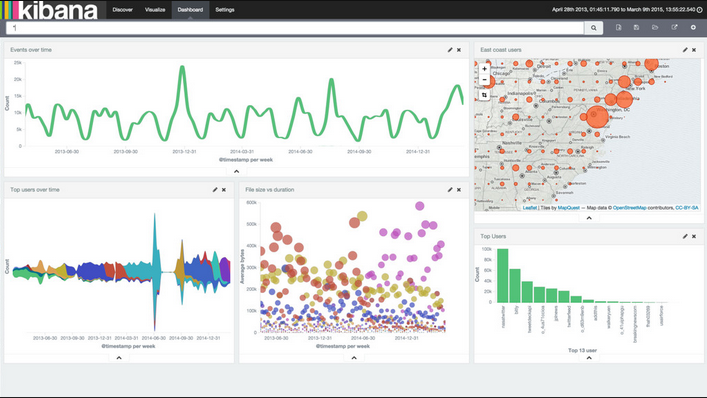
Task: Create a new dashboard via toolbar icon
Action: coord(619,27)
